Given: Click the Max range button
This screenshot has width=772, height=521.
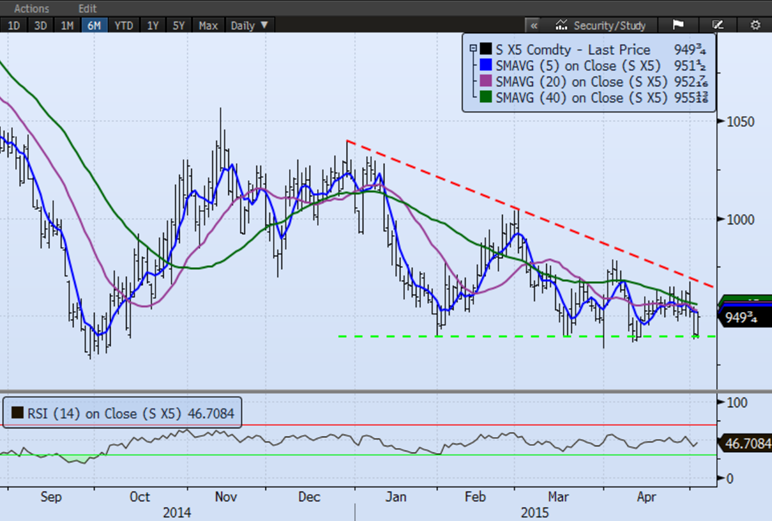Looking at the screenshot, I should coord(208,24).
